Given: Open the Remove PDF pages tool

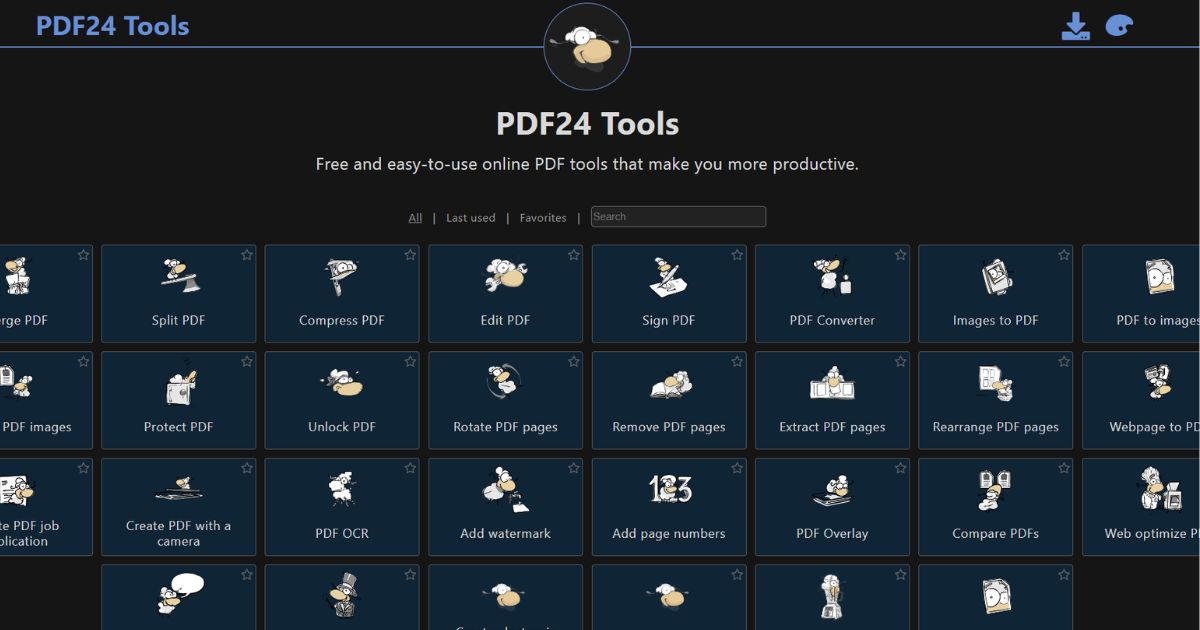Looking at the screenshot, I should pyautogui.click(x=668, y=400).
